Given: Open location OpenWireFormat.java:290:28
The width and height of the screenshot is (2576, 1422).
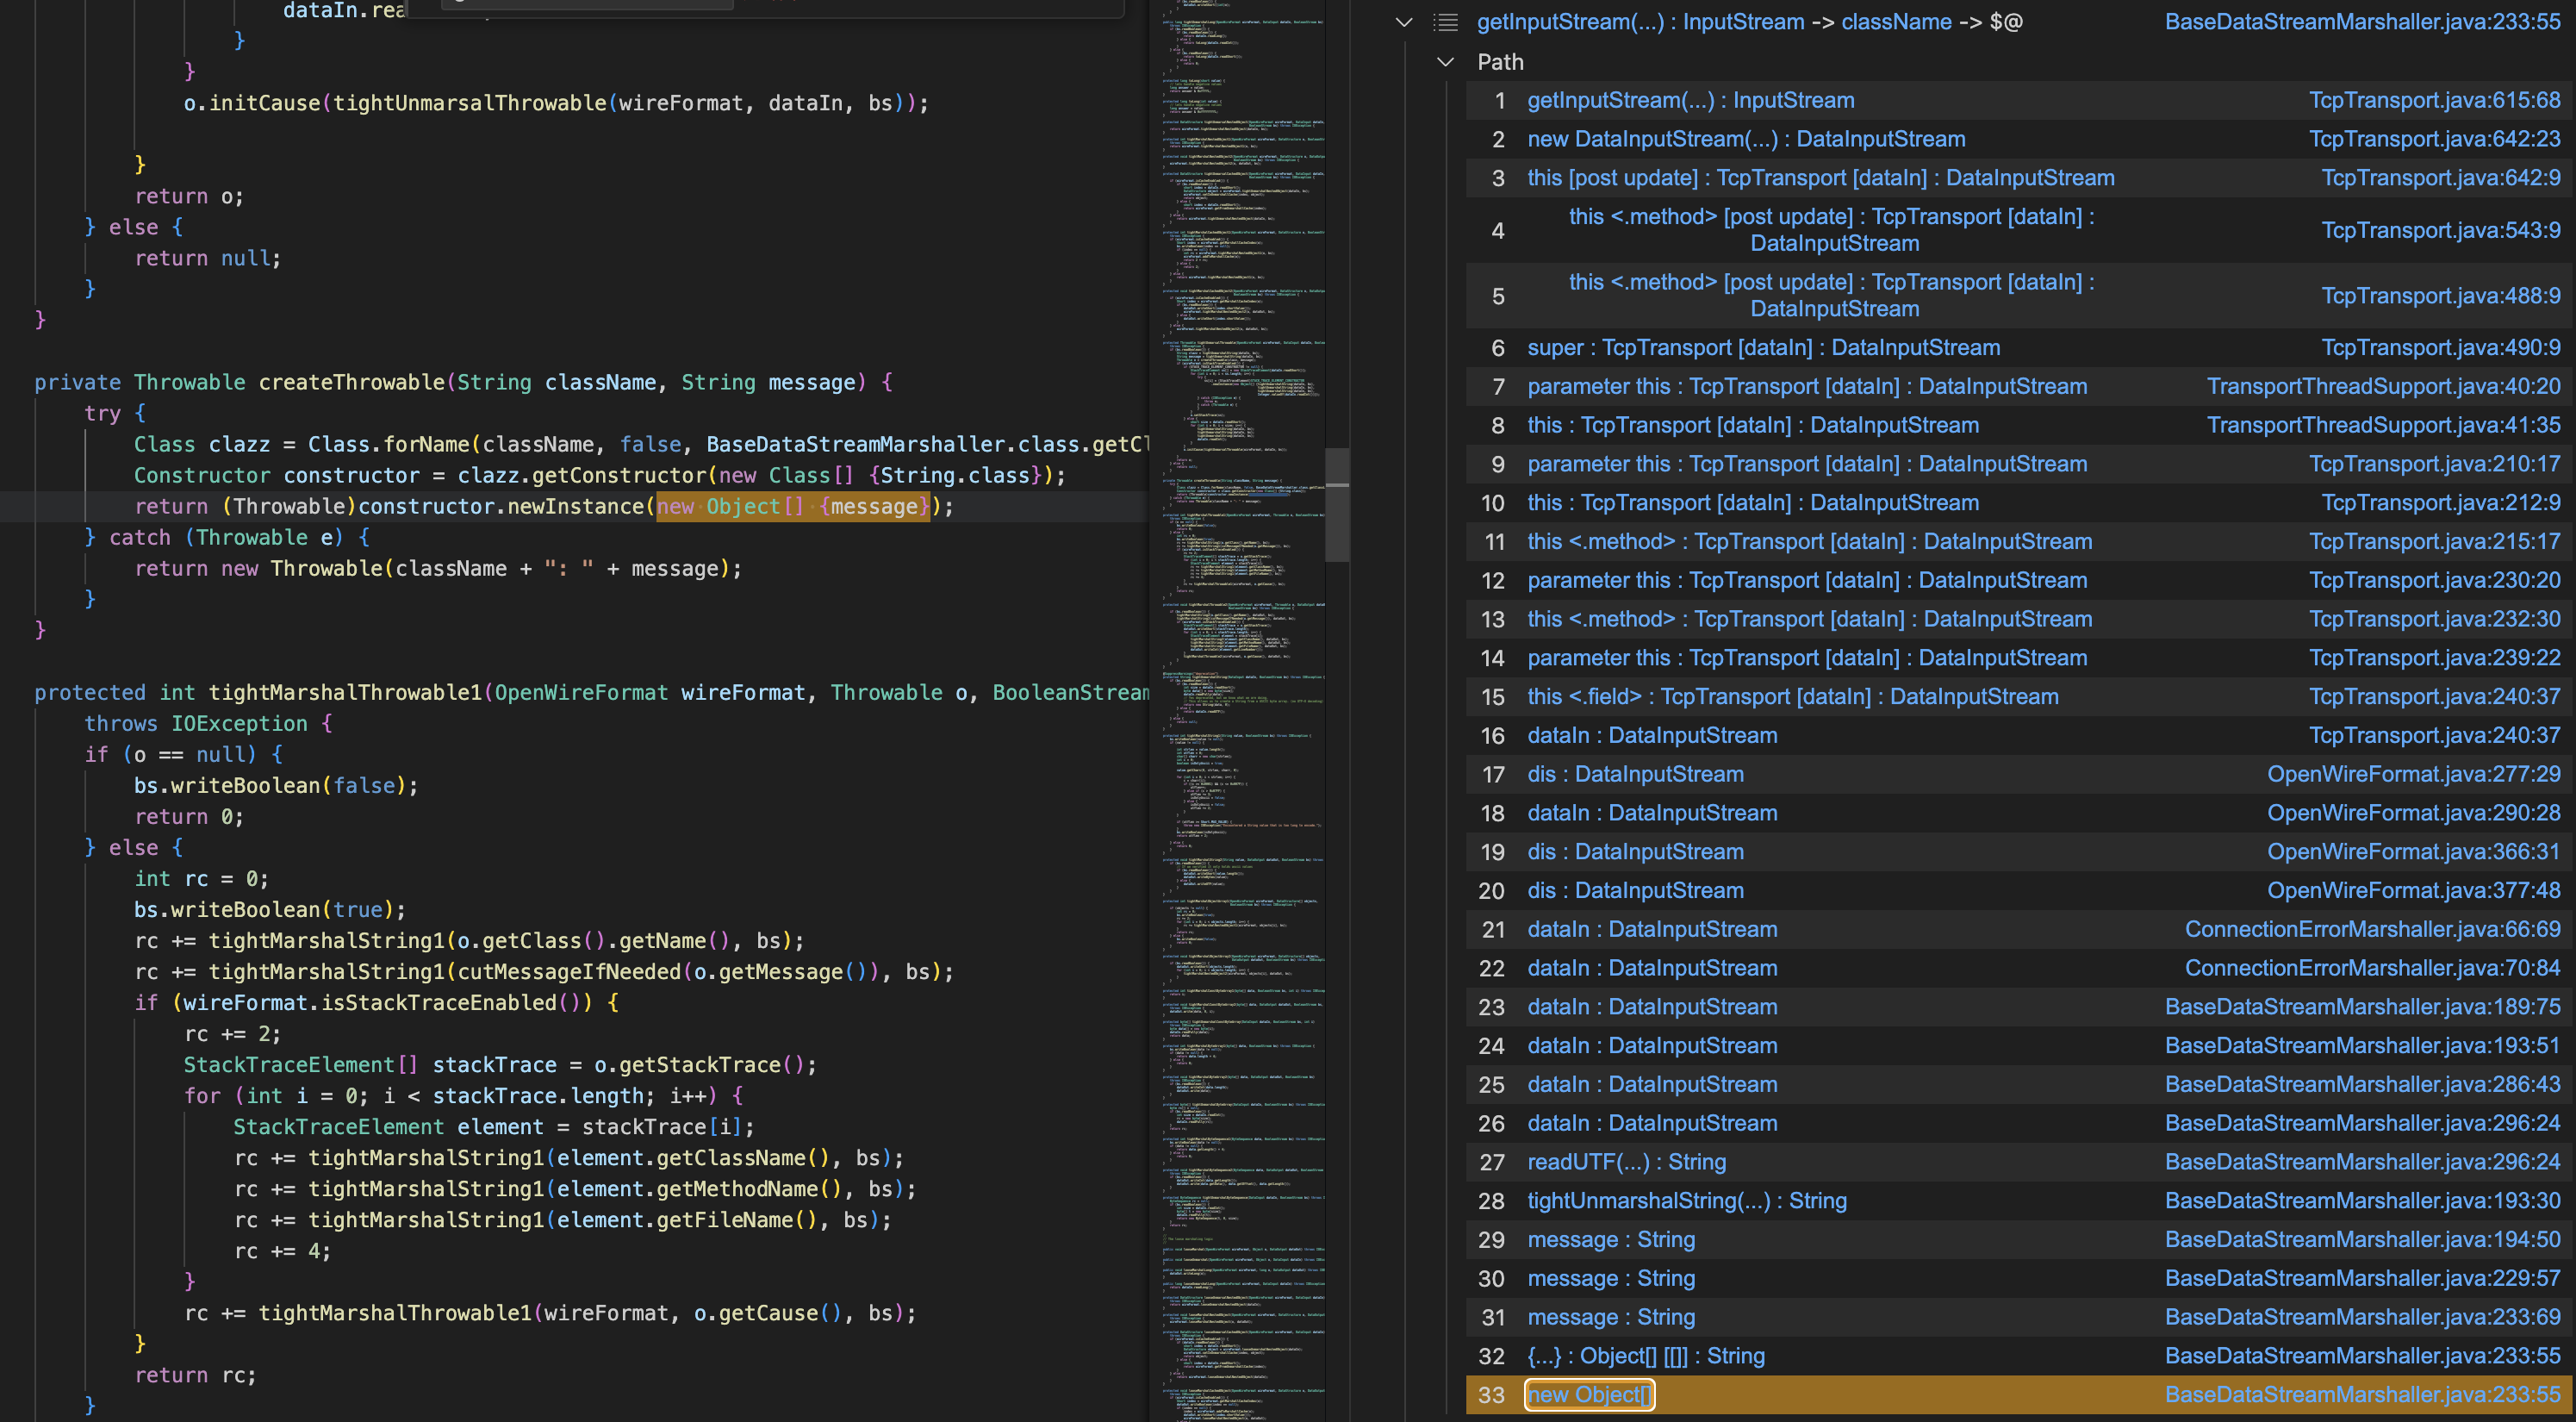Looking at the screenshot, I should pyautogui.click(x=2413, y=813).
